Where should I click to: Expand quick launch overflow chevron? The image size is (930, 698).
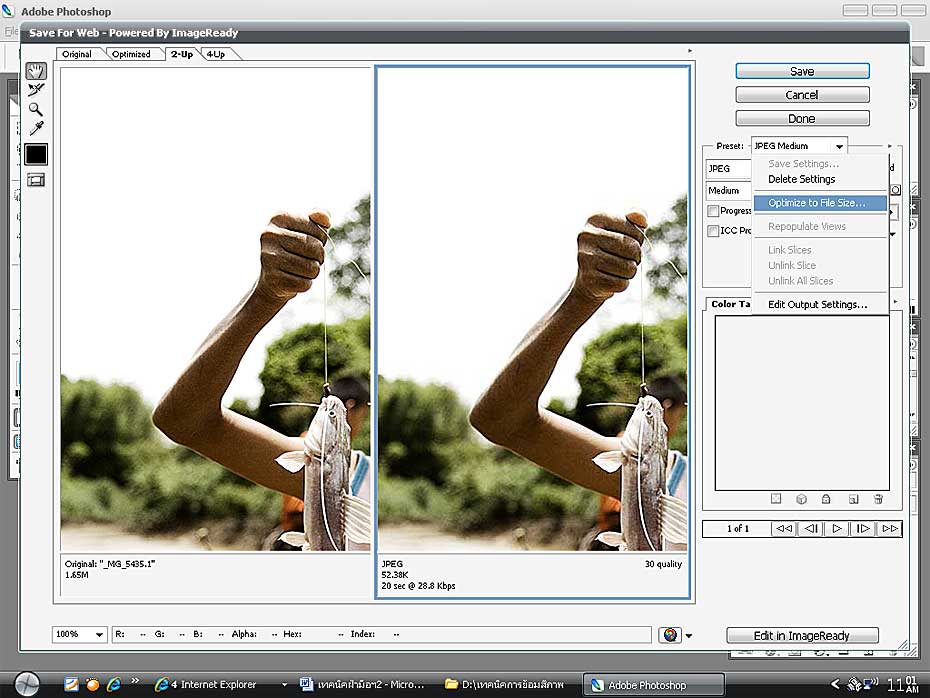(135, 681)
